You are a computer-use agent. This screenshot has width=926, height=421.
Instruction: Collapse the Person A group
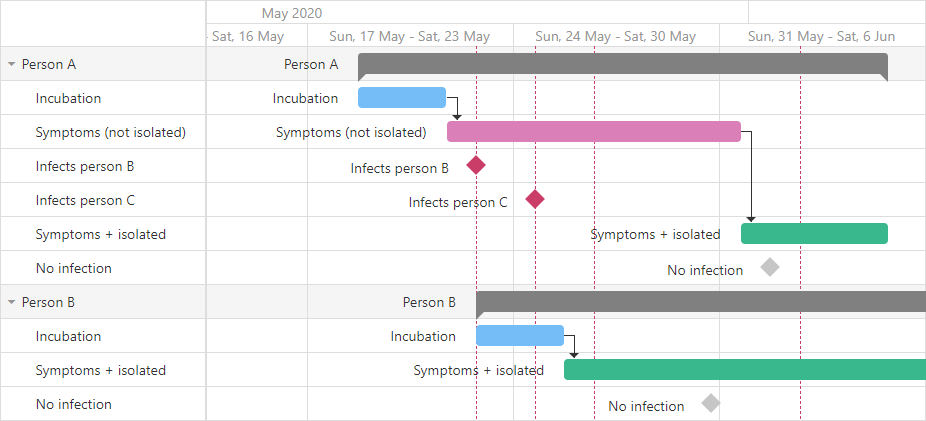point(11,64)
